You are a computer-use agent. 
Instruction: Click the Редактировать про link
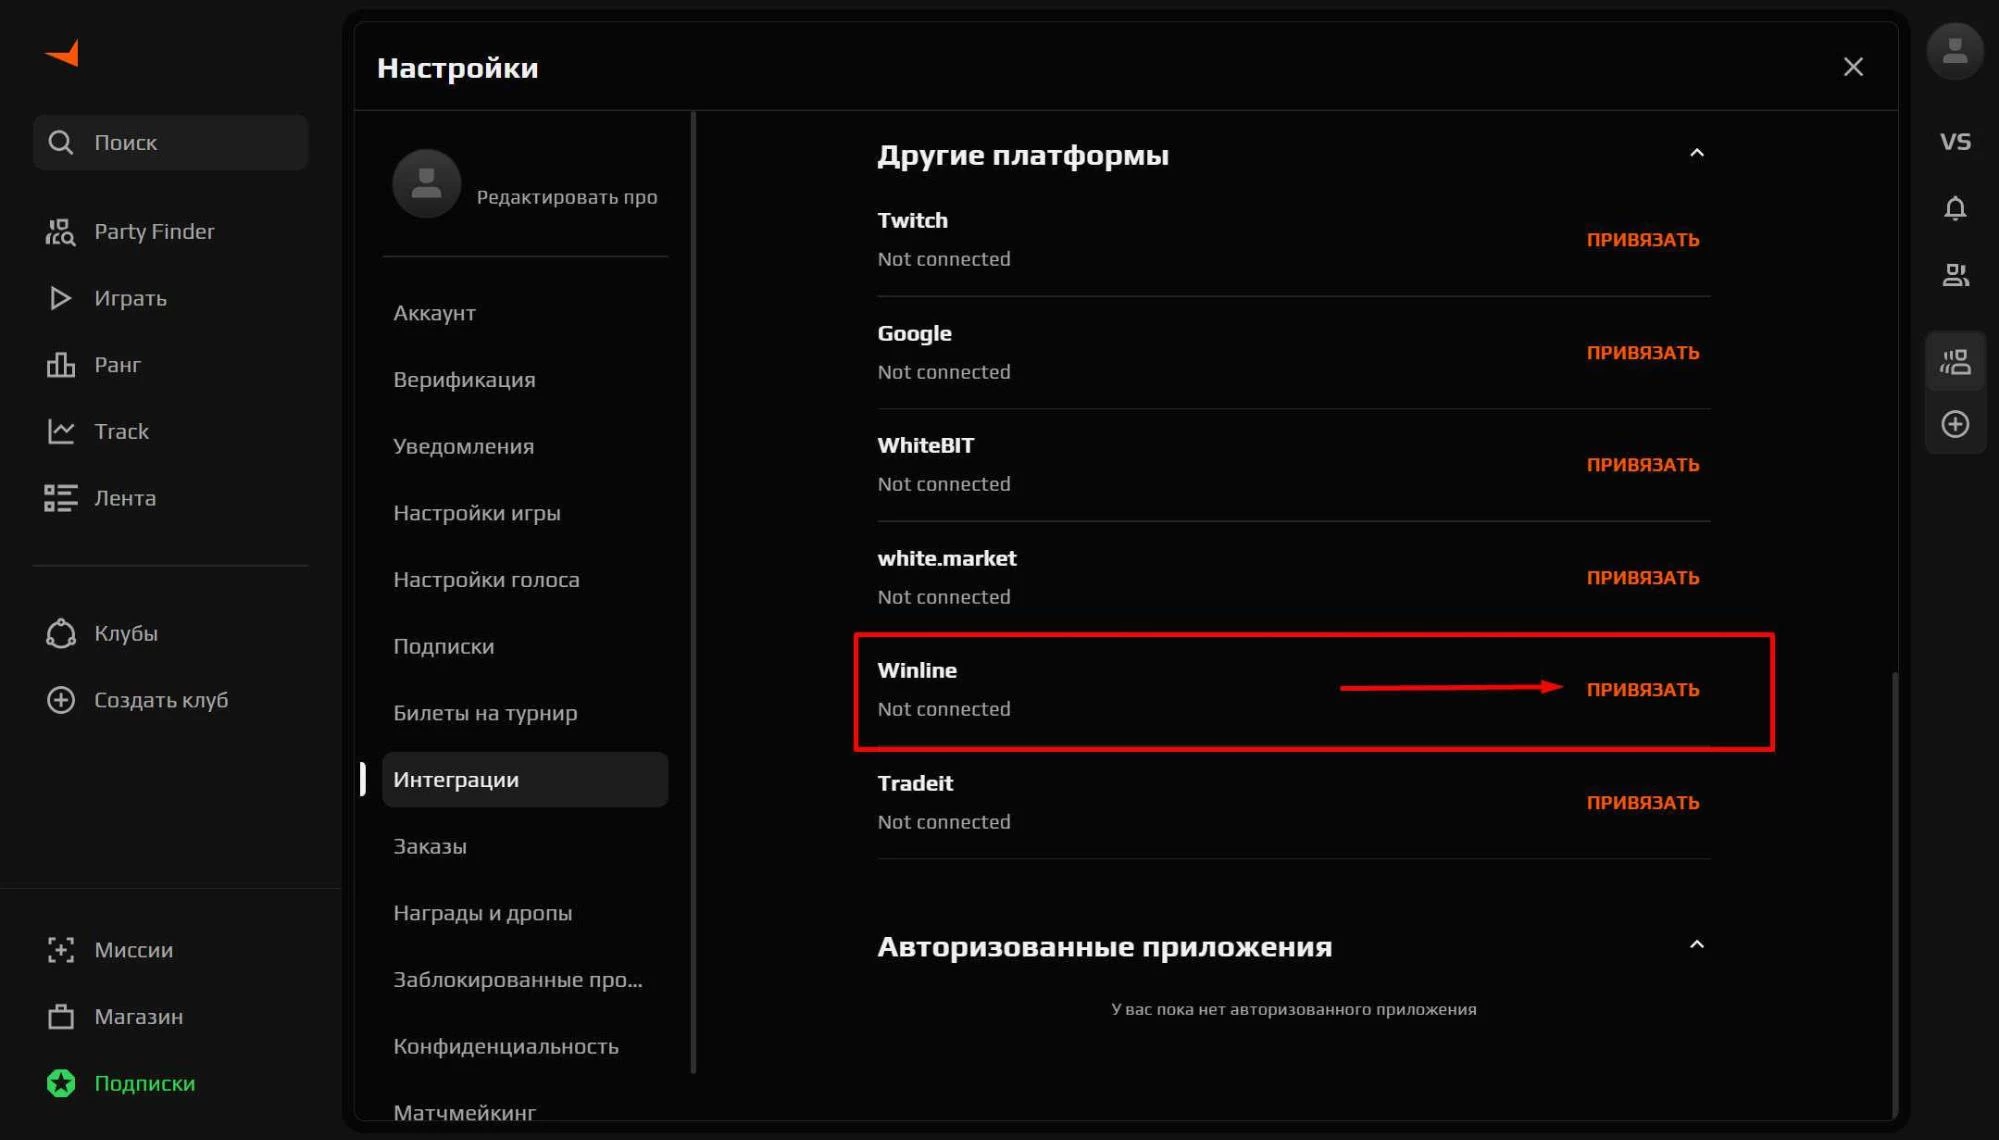(x=567, y=197)
